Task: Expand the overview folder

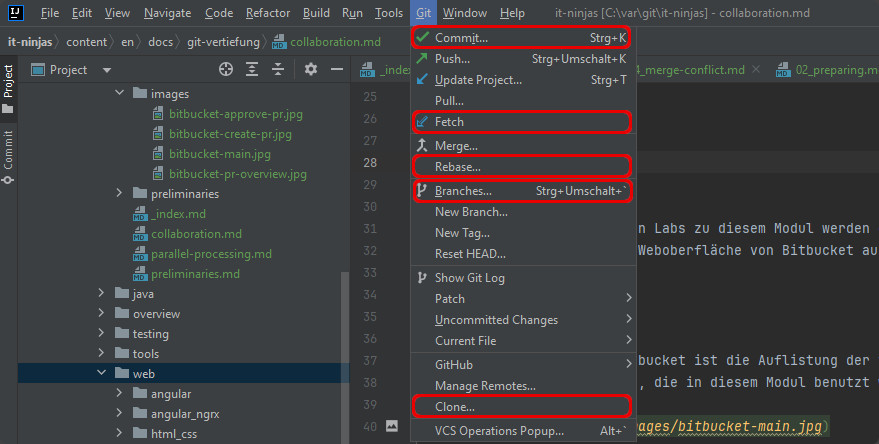Action: click(x=101, y=313)
